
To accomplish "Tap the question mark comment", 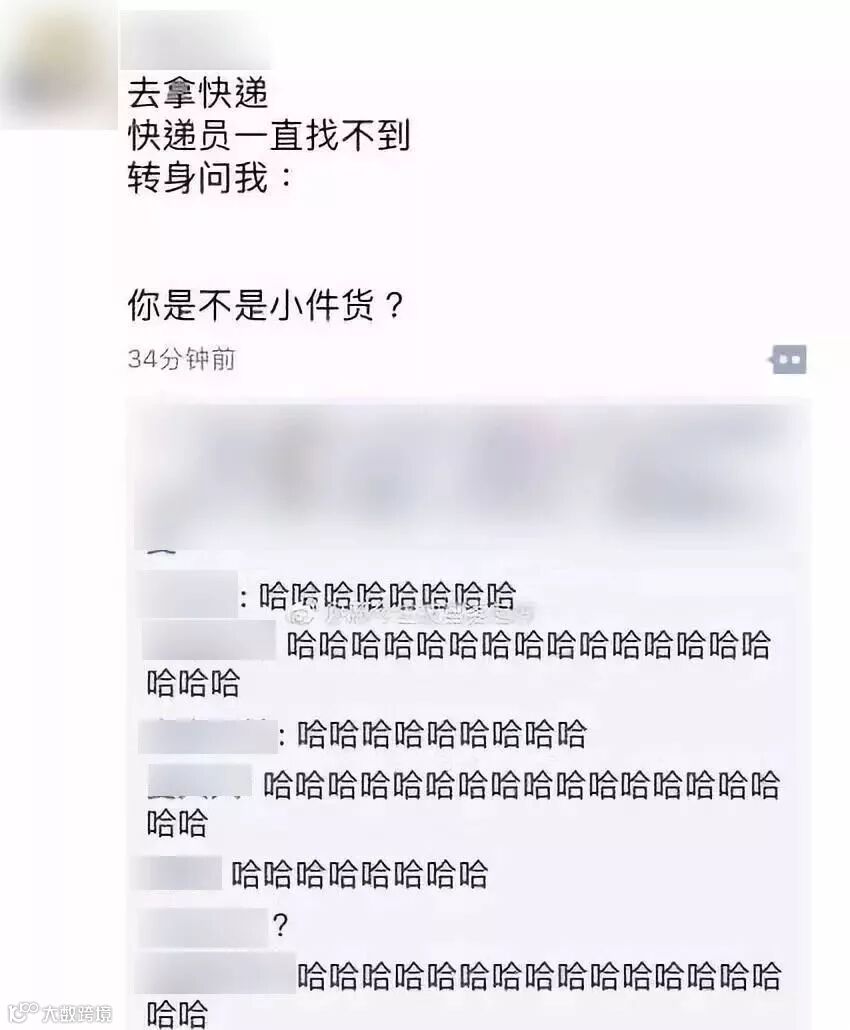I will coord(280,926).
